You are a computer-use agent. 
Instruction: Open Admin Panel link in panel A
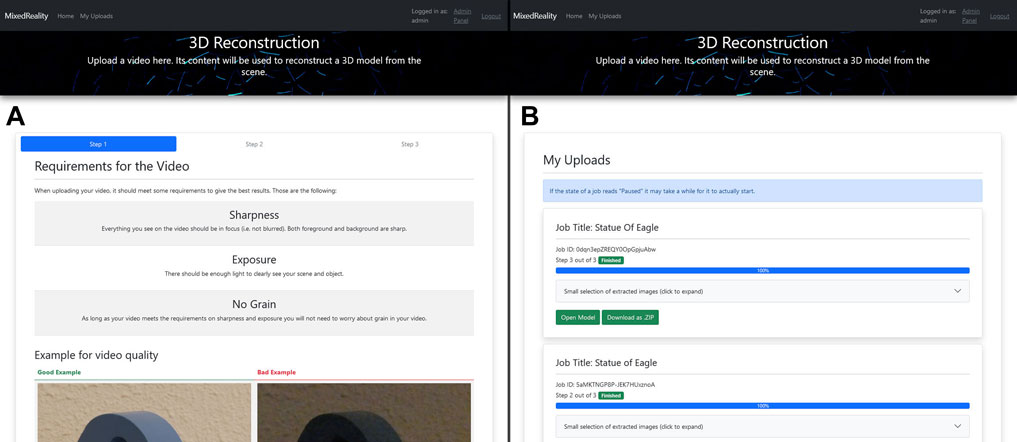pyautogui.click(x=462, y=16)
